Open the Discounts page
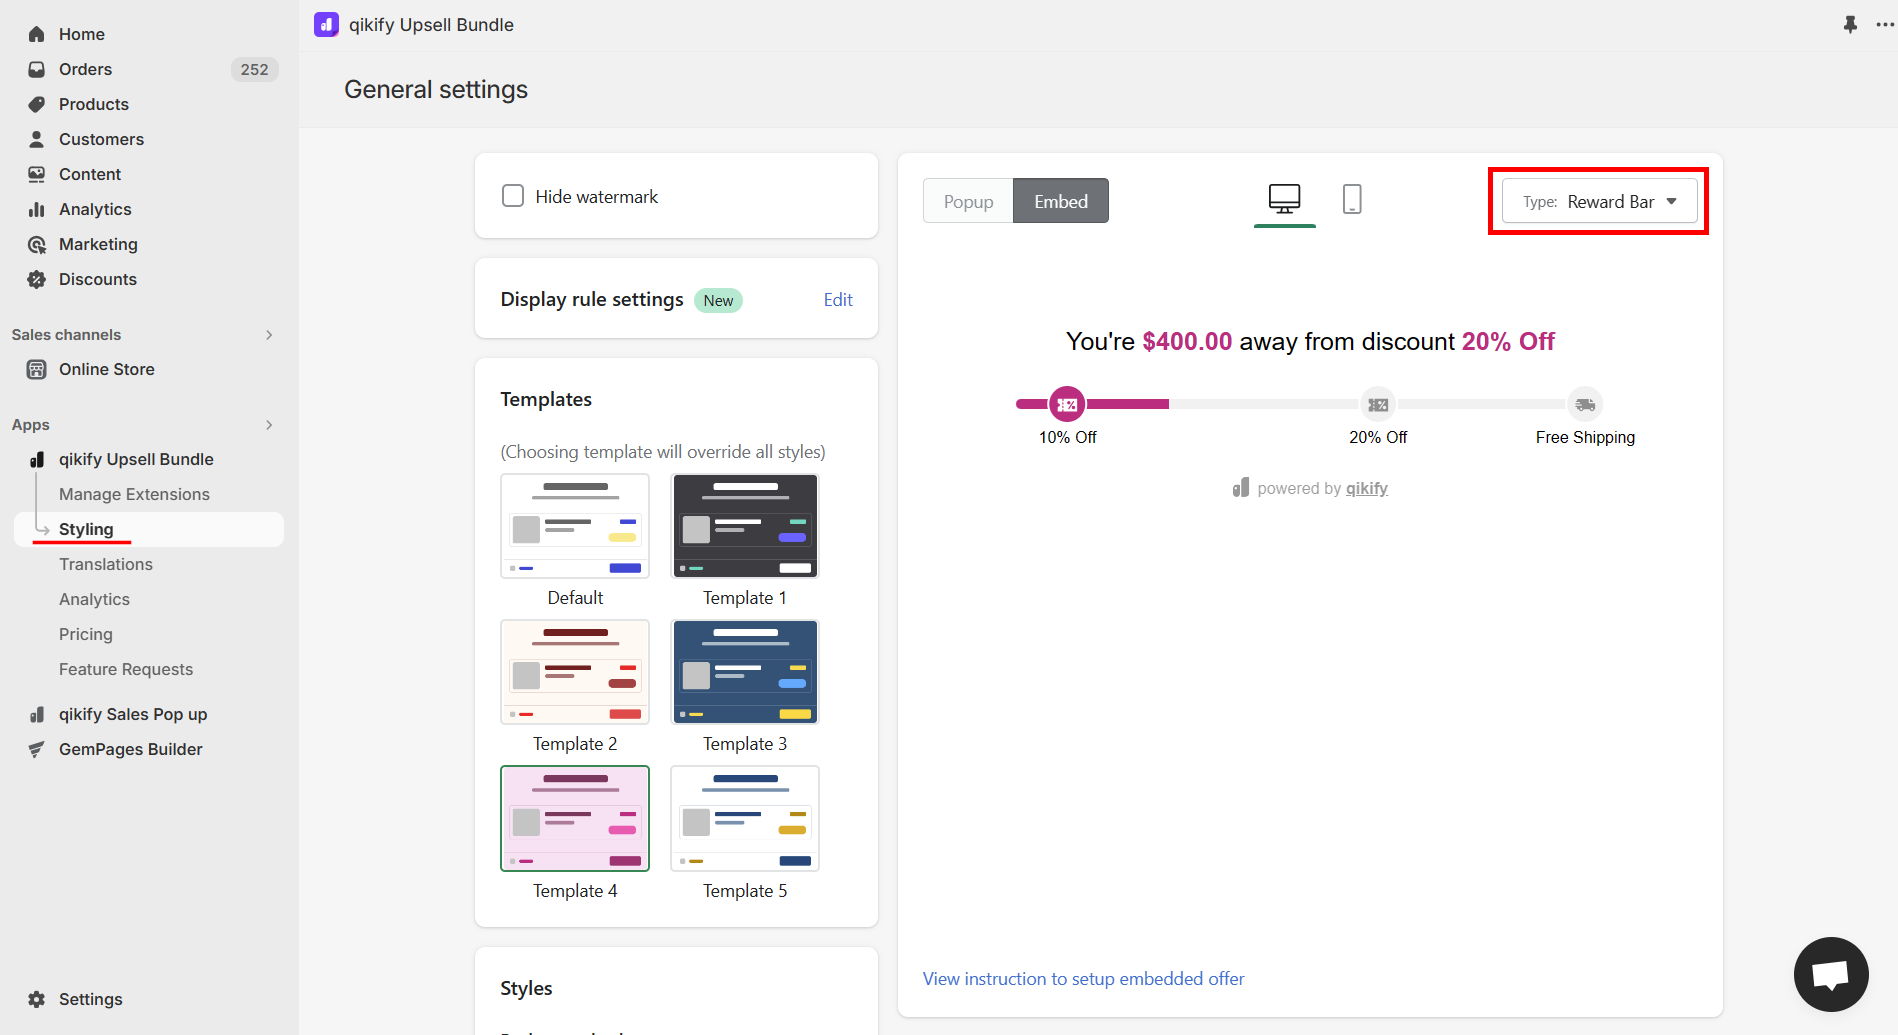The height and width of the screenshot is (1035, 1898). click(x=98, y=279)
